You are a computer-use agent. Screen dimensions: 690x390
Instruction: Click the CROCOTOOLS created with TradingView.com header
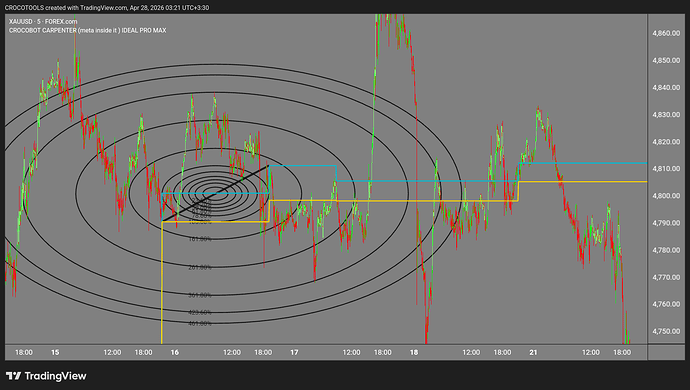[107, 7]
